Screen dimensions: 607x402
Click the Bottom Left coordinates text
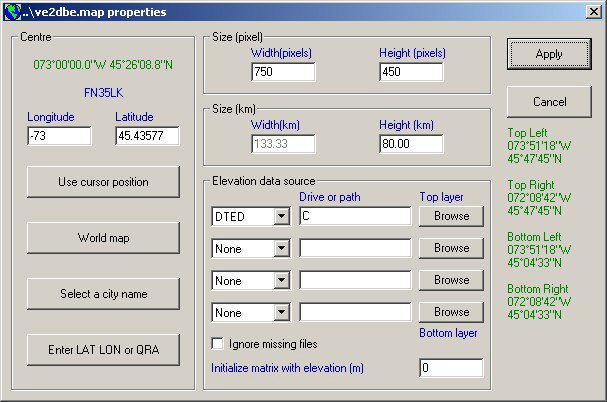click(539, 250)
